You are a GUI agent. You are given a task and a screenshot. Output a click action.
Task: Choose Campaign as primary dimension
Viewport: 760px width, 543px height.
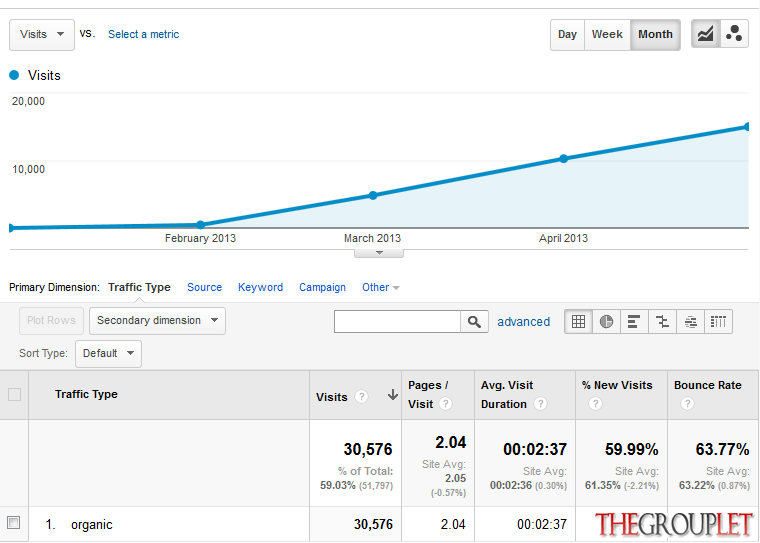click(x=322, y=287)
